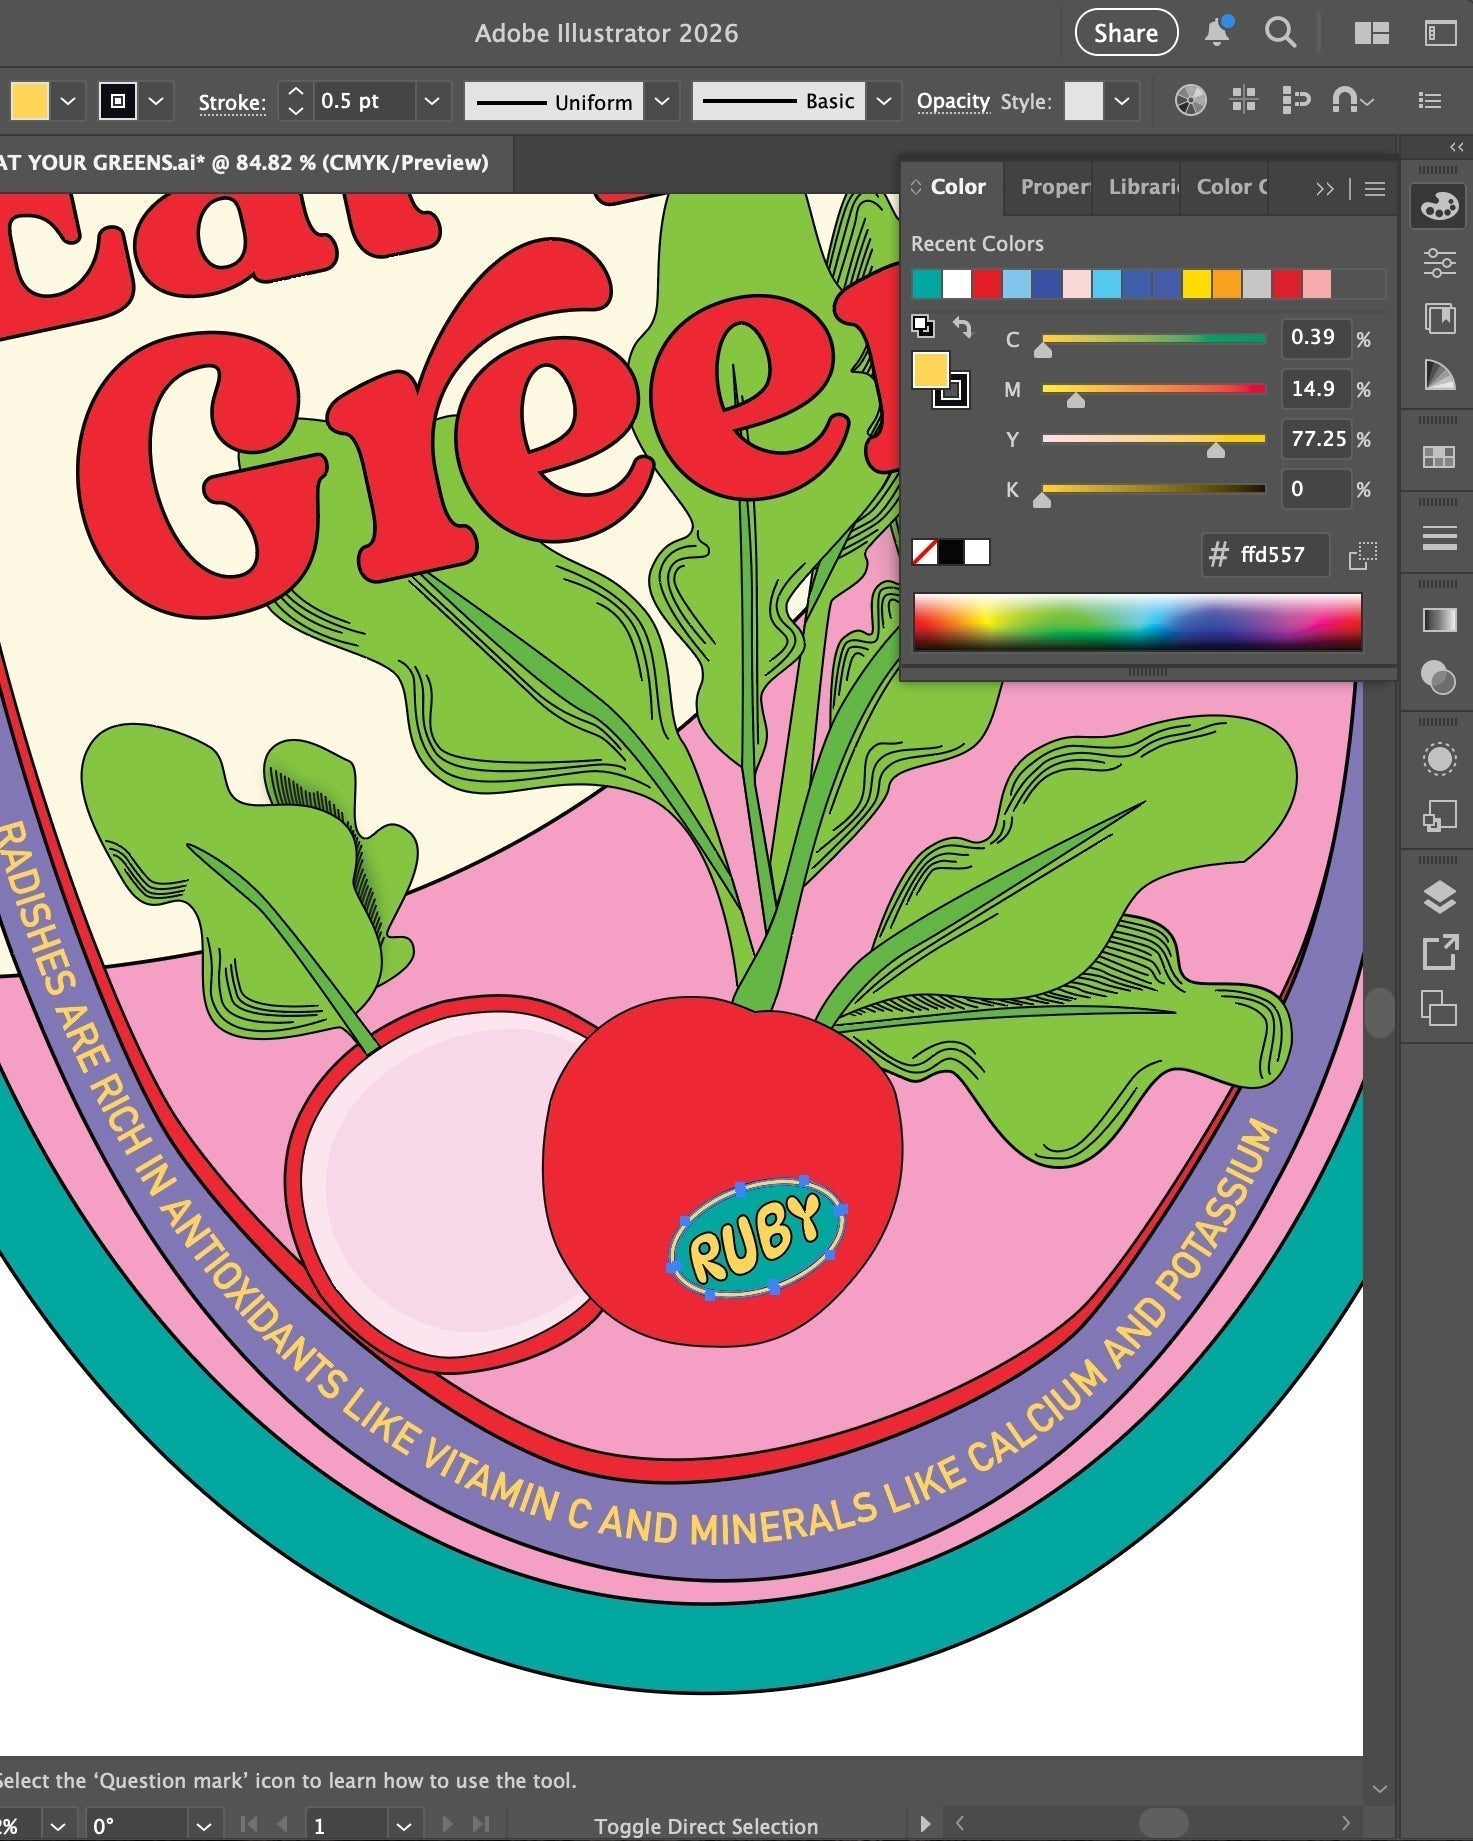Open the Basic brush definition dropdown
Image resolution: width=1473 pixels, height=1841 pixels.
pos(884,101)
